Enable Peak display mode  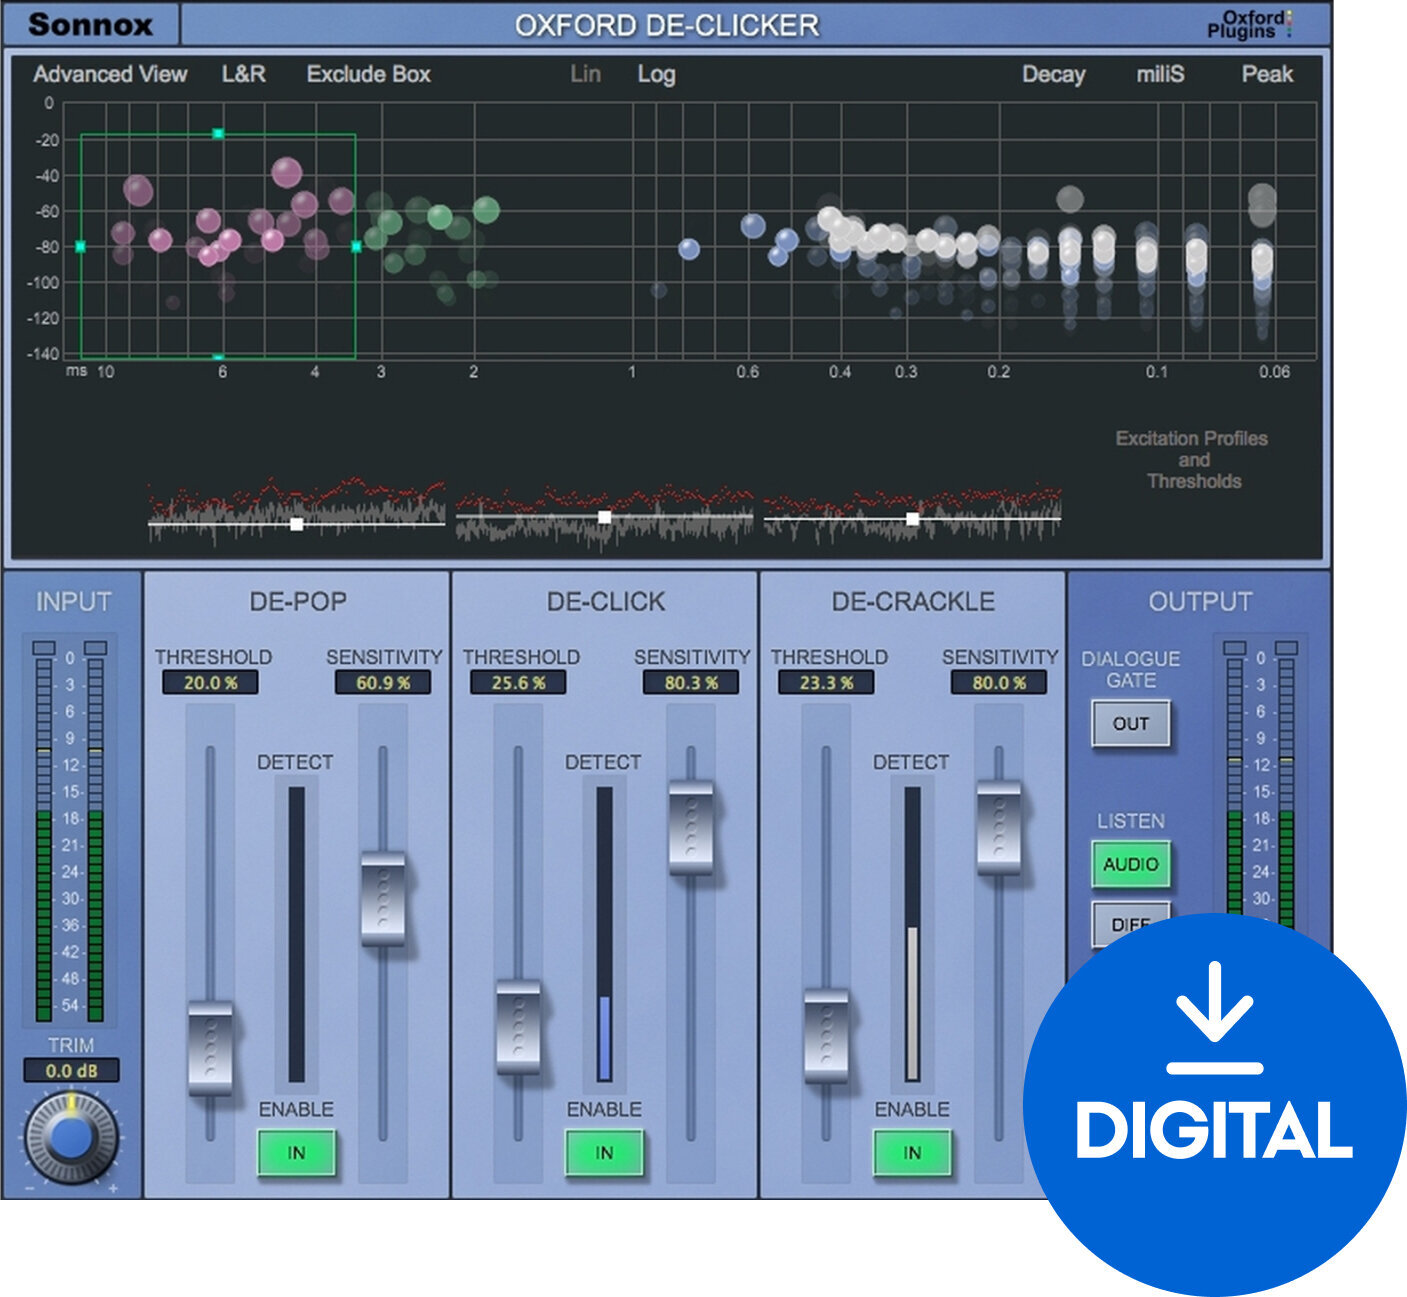pos(1267,74)
